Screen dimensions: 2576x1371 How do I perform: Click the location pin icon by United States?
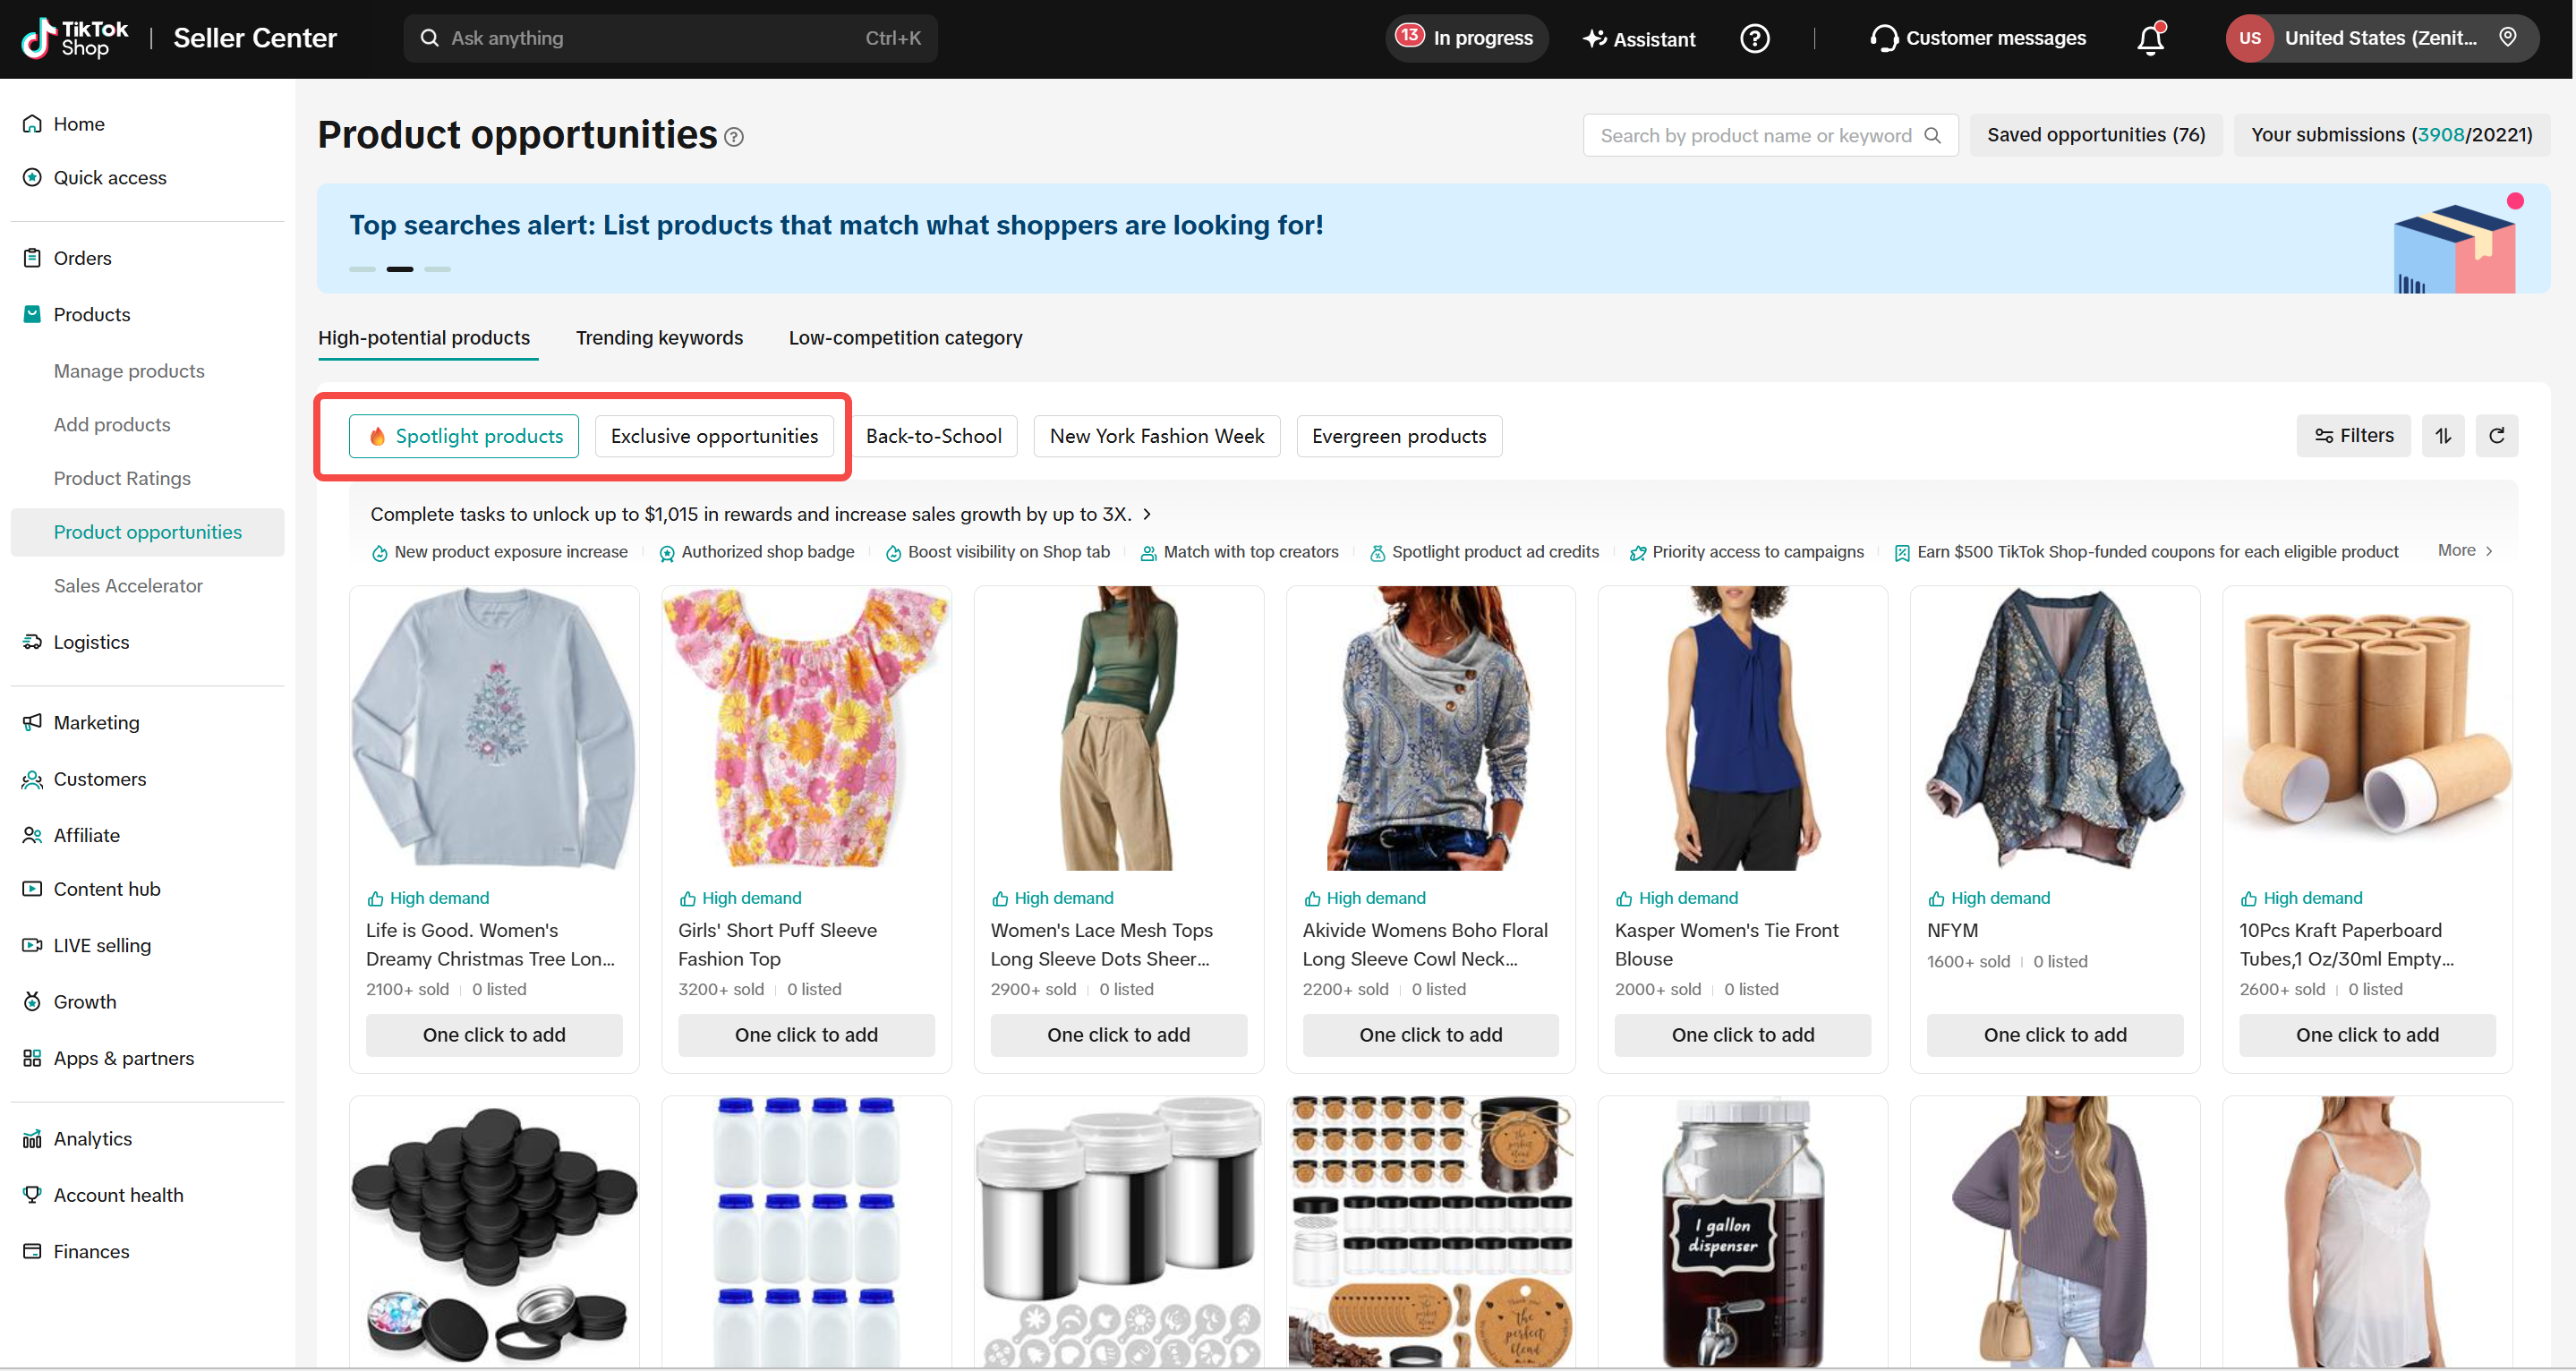(2507, 38)
